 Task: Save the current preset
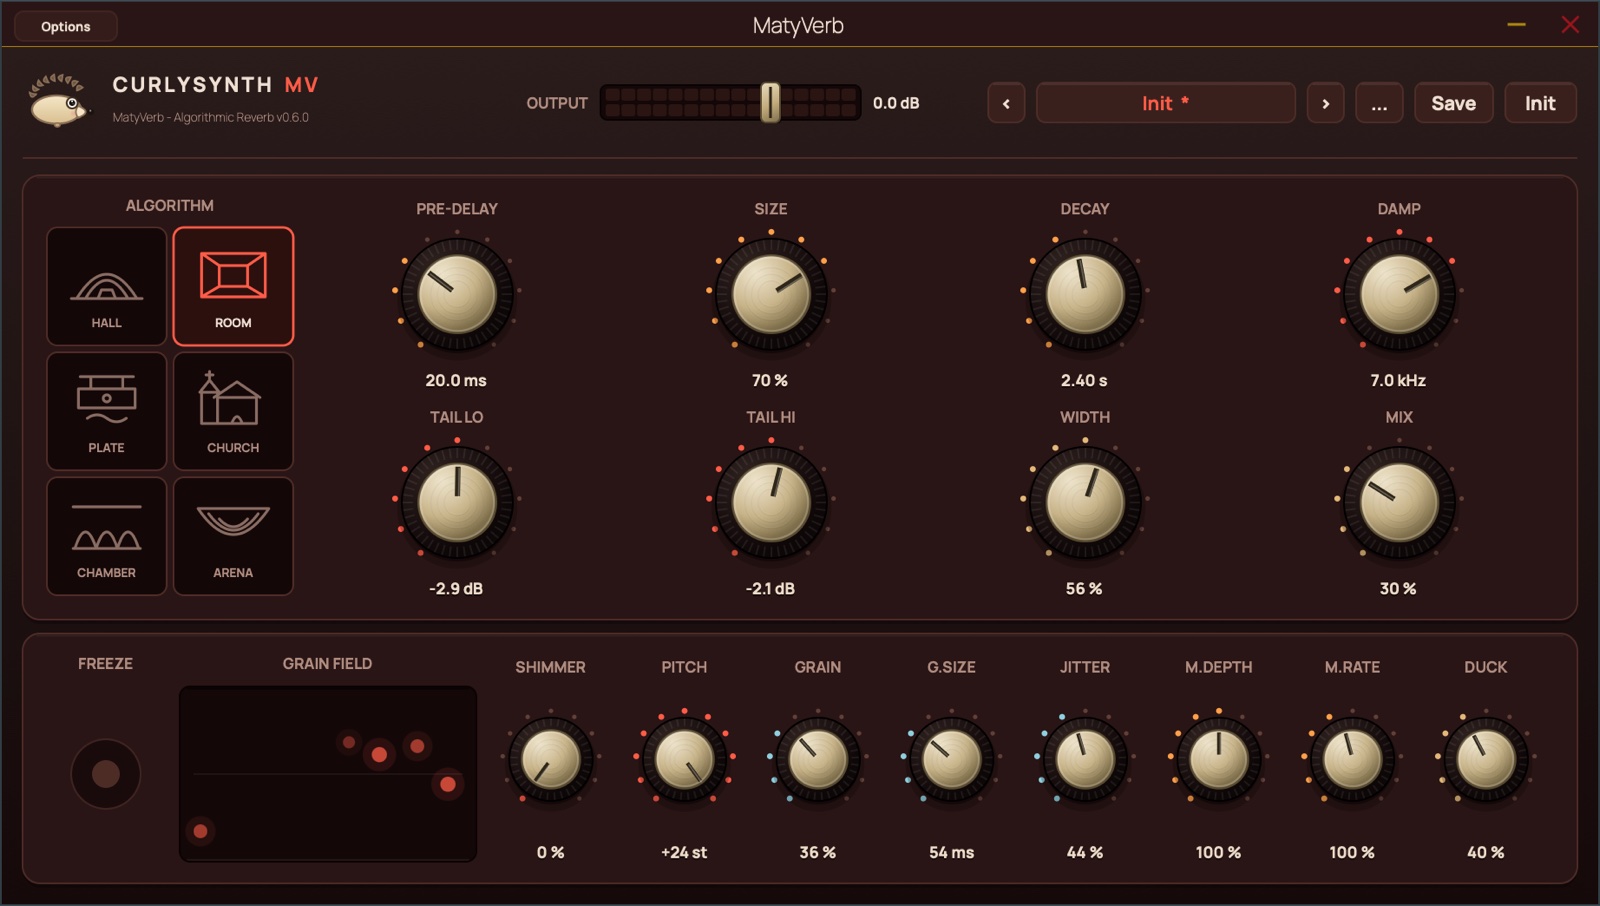pyautogui.click(x=1453, y=103)
